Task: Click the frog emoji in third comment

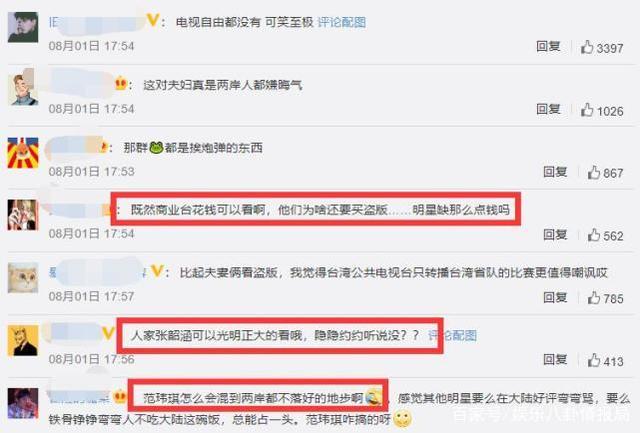Action: click(156, 147)
